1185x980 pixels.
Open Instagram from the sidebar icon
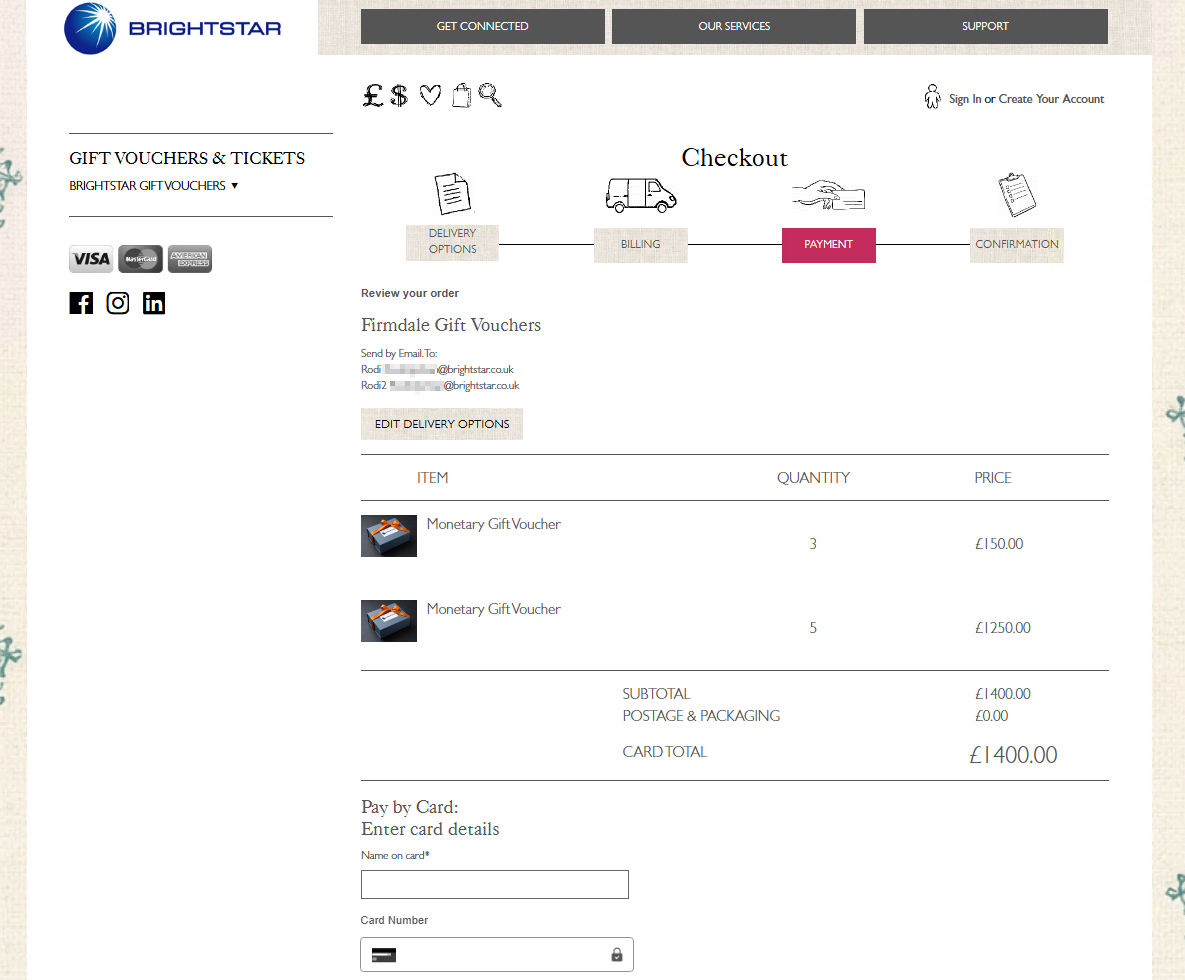[117, 303]
